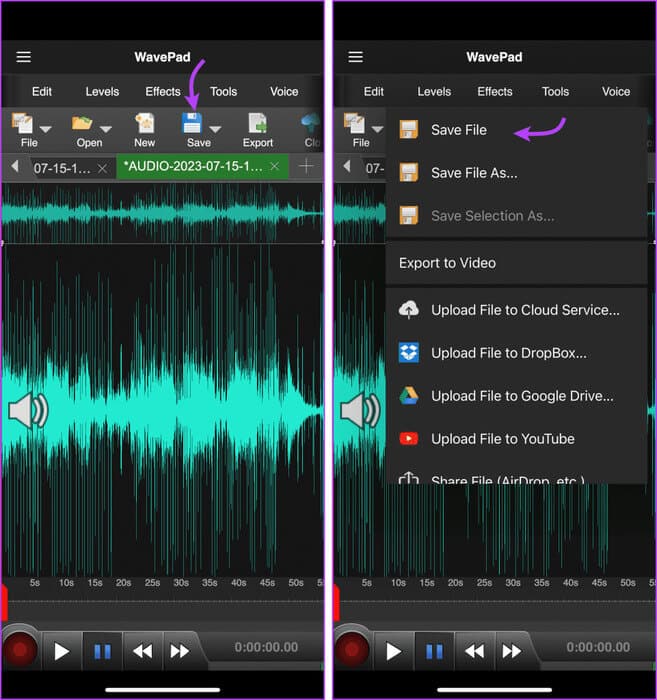Open hamburger menu in right WavePad screen
The width and height of the screenshot is (657, 700).
(355, 57)
